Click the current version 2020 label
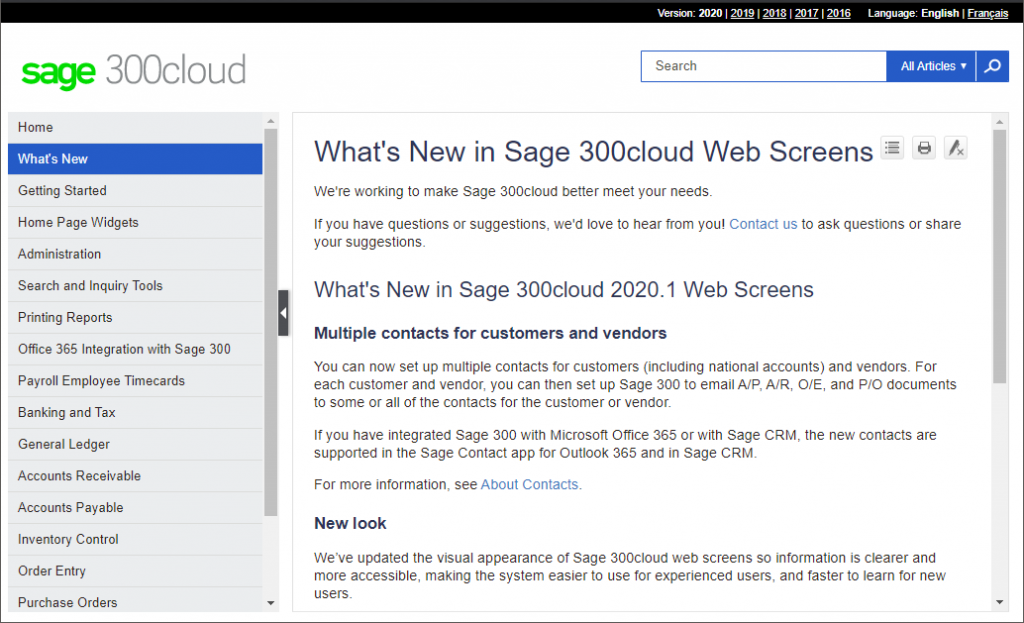The width and height of the screenshot is (1024, 623). point(711,13)
